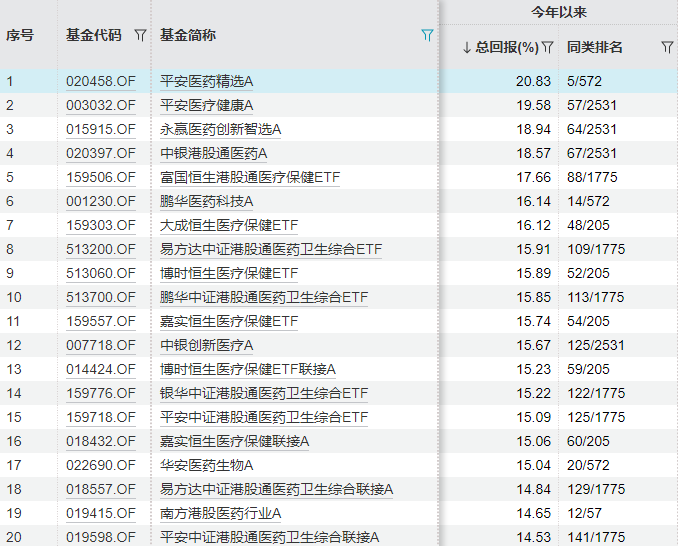
Task: Open fund code 018432.OF
Action: 101,441
